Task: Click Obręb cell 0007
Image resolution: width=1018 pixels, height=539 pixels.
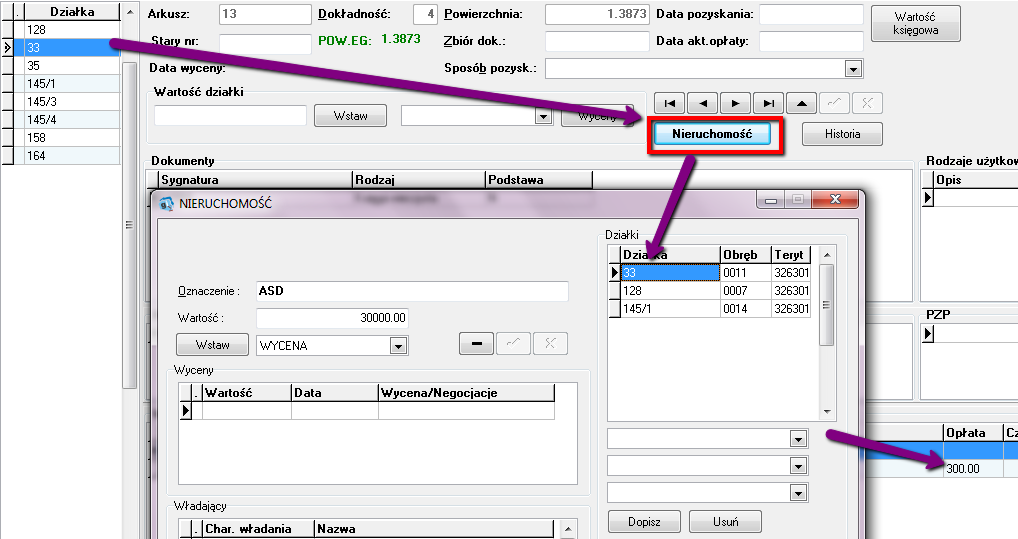Action: tap(745, 291)
